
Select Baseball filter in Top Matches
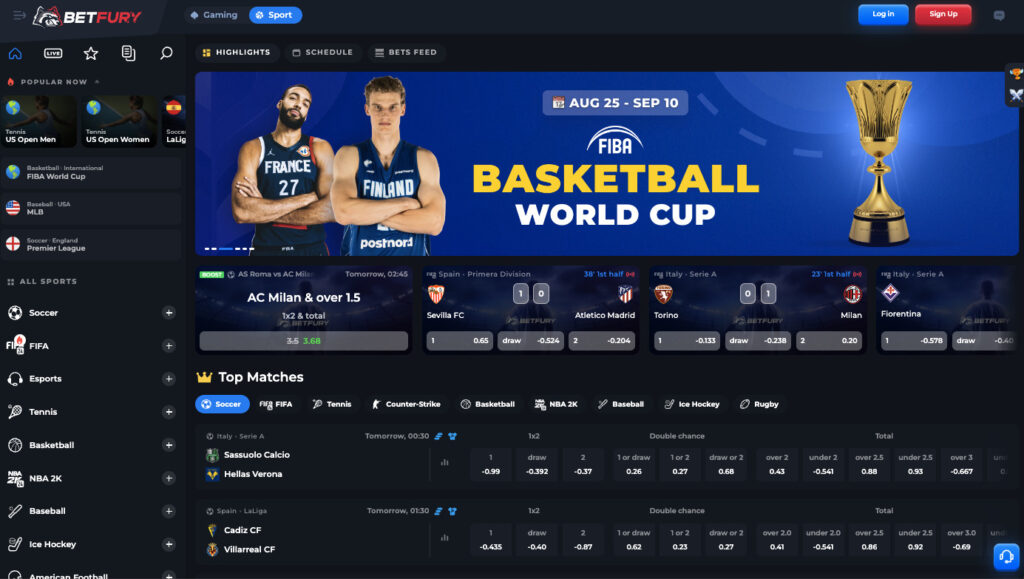(620, 405)
